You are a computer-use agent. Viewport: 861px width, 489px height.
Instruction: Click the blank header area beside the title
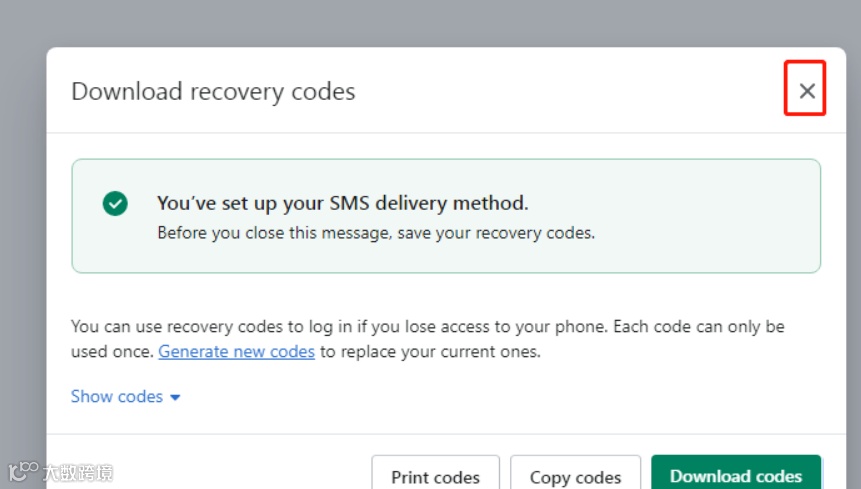click(570, 92)
